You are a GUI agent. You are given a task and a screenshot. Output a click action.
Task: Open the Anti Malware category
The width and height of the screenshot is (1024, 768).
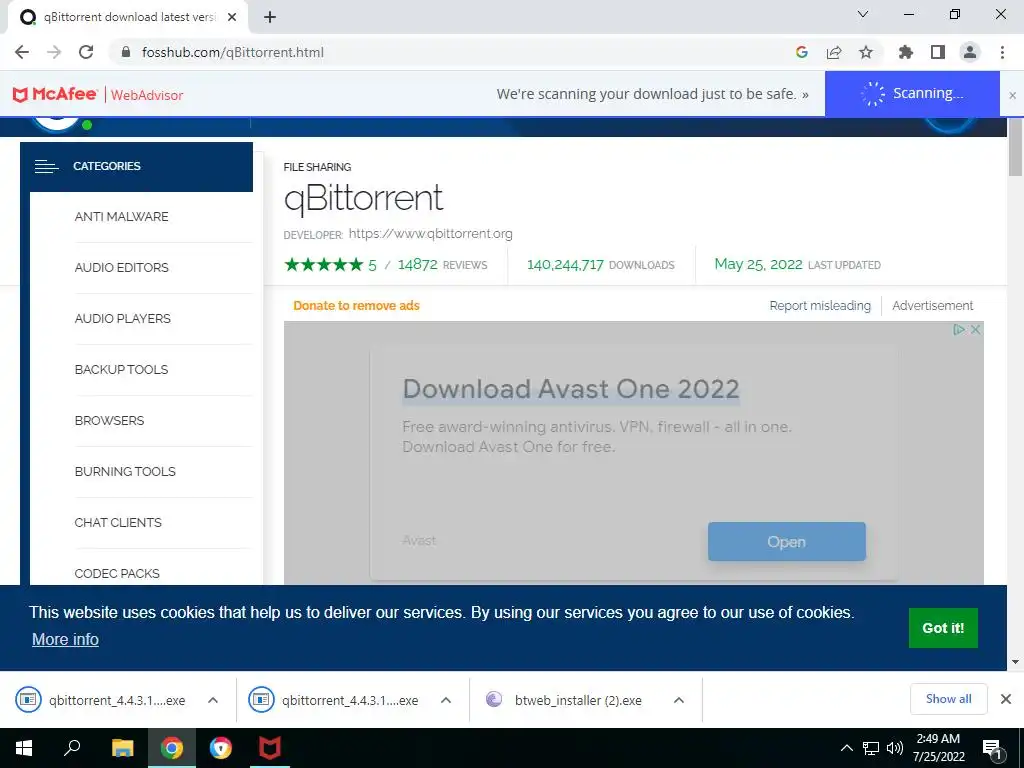[x=121, y=217]
